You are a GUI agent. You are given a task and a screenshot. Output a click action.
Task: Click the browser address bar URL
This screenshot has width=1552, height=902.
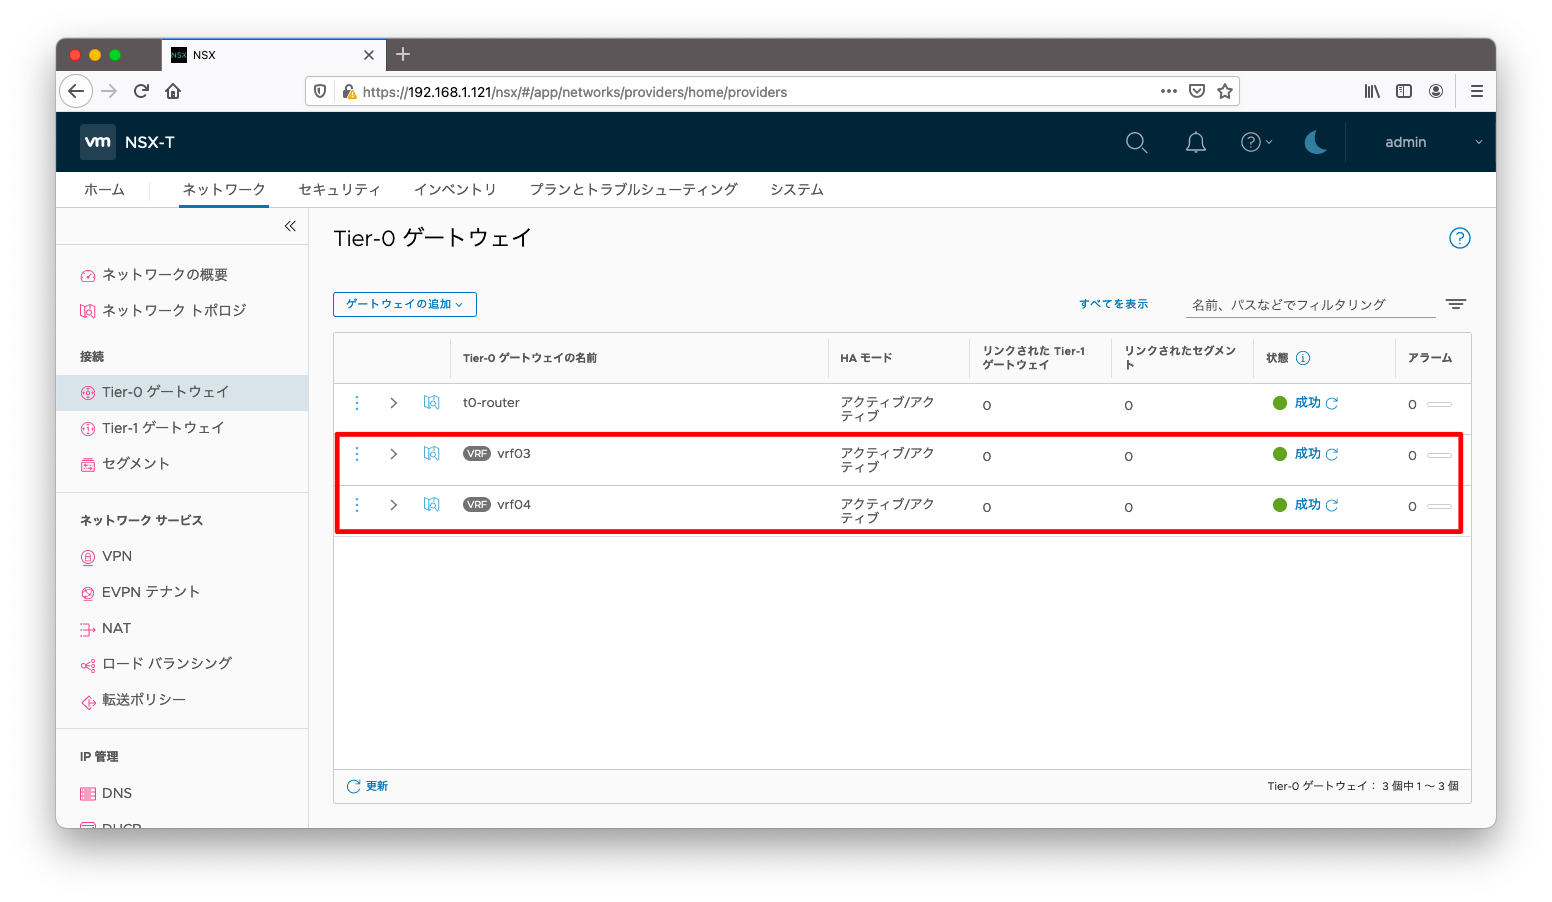[575, 92]
